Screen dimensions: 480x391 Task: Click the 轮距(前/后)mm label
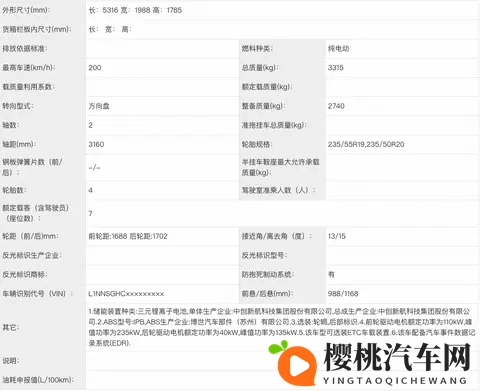30,236
